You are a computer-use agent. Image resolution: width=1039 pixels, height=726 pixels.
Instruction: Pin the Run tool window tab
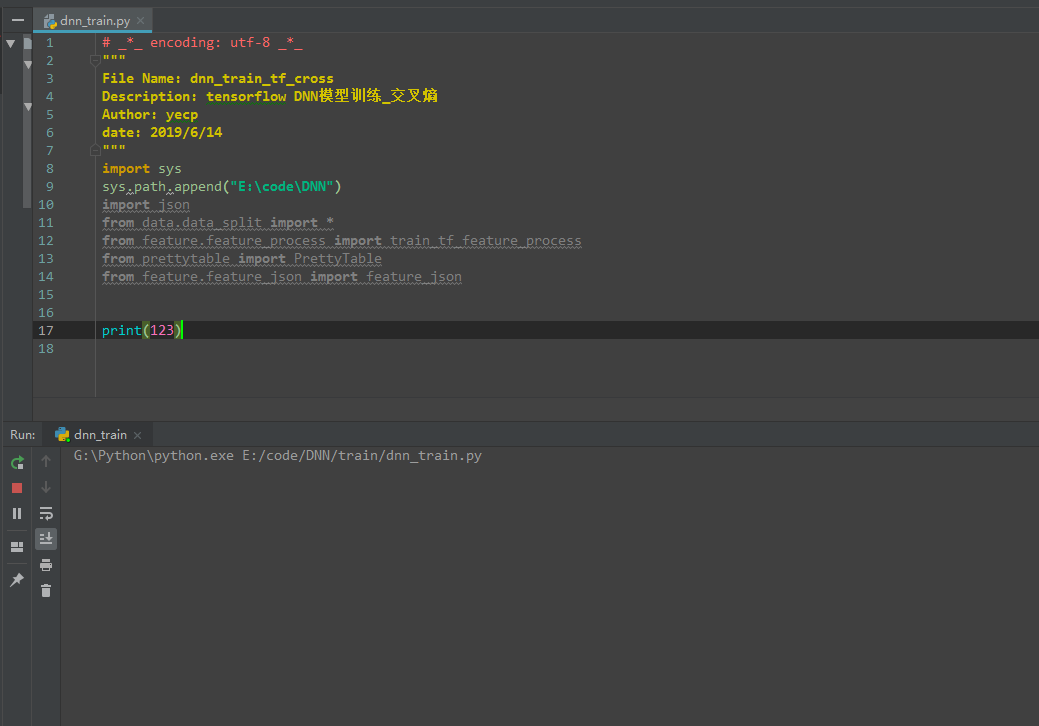pos(16,579)
